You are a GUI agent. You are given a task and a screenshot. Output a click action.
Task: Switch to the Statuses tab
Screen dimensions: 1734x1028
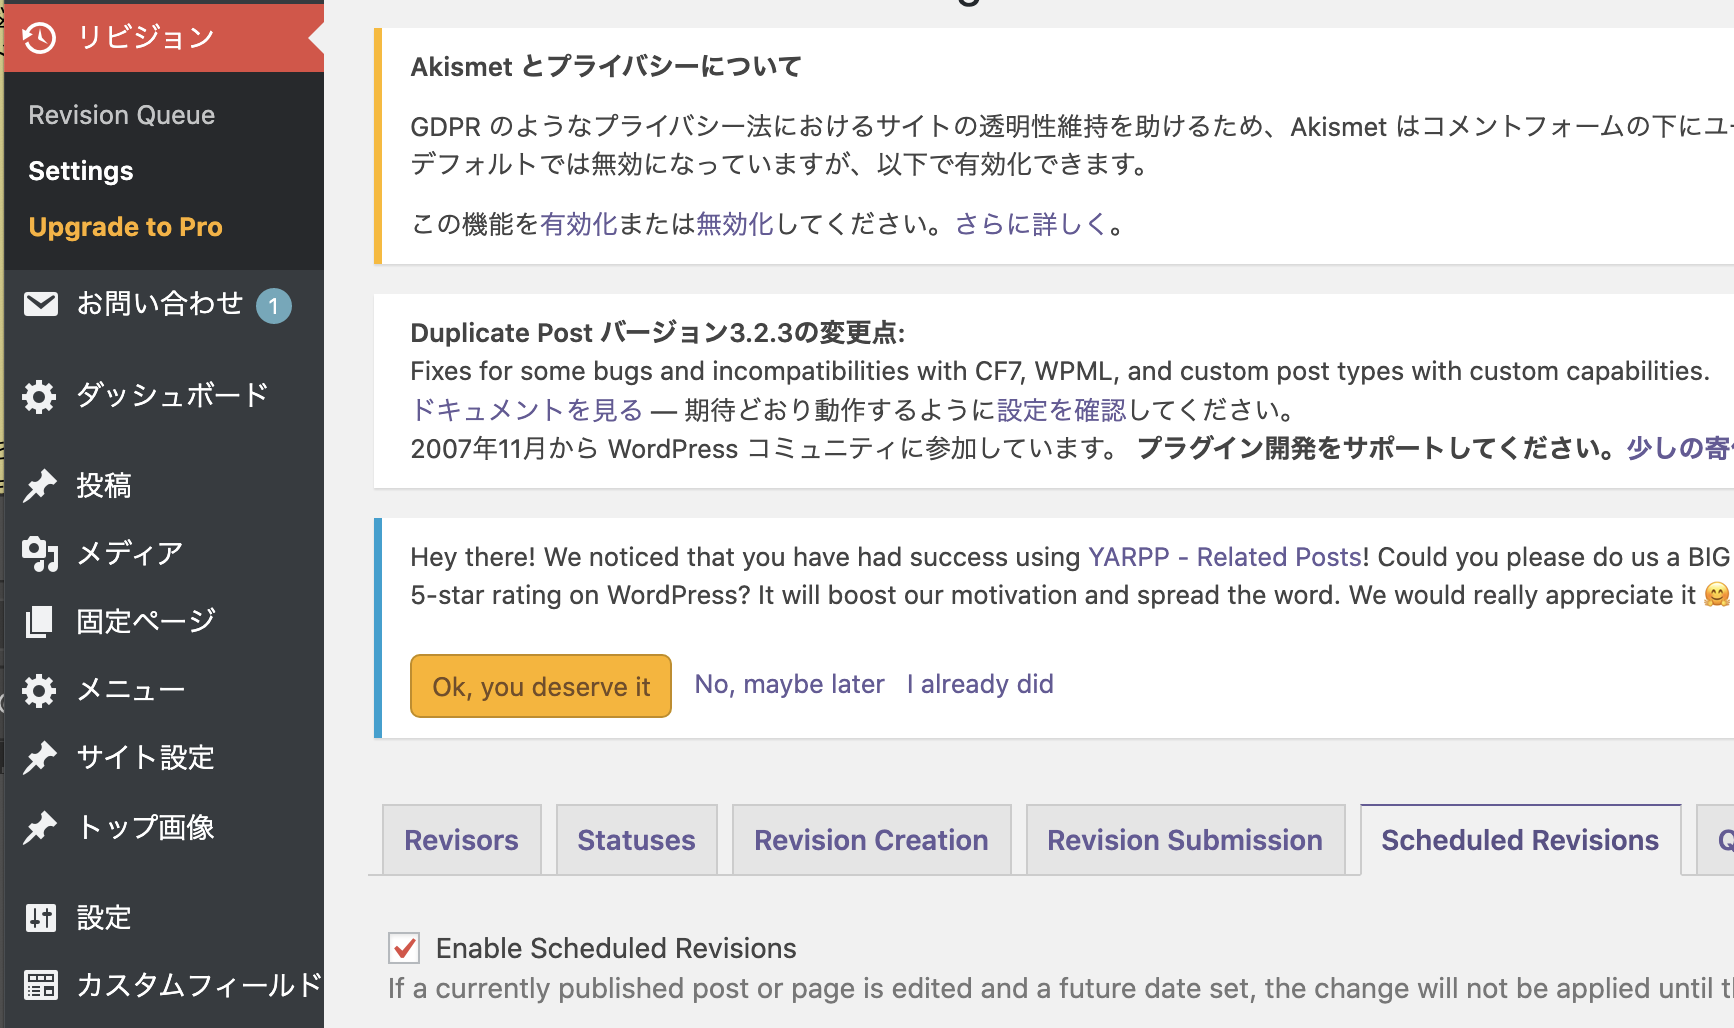637,840
